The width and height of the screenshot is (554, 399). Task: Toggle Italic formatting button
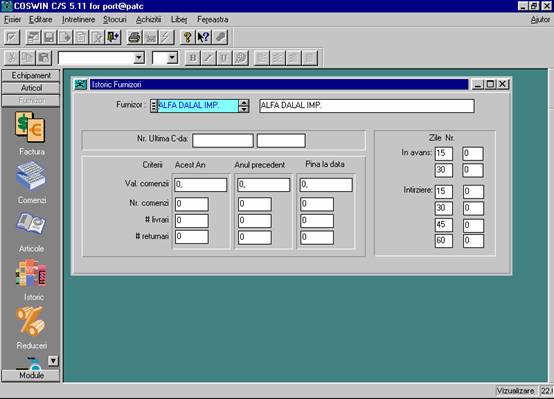pos(208,58)
